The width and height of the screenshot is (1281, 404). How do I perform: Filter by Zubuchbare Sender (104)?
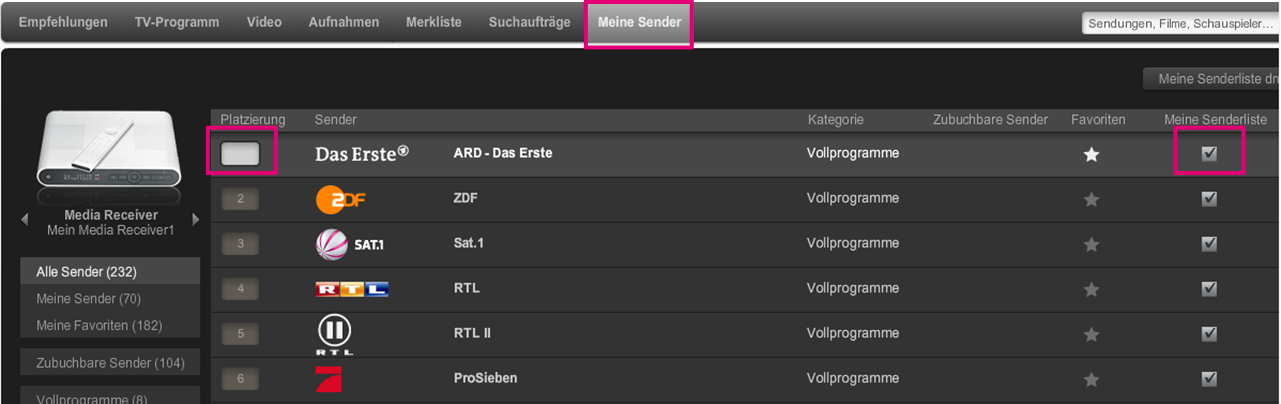tap(108, 362)
